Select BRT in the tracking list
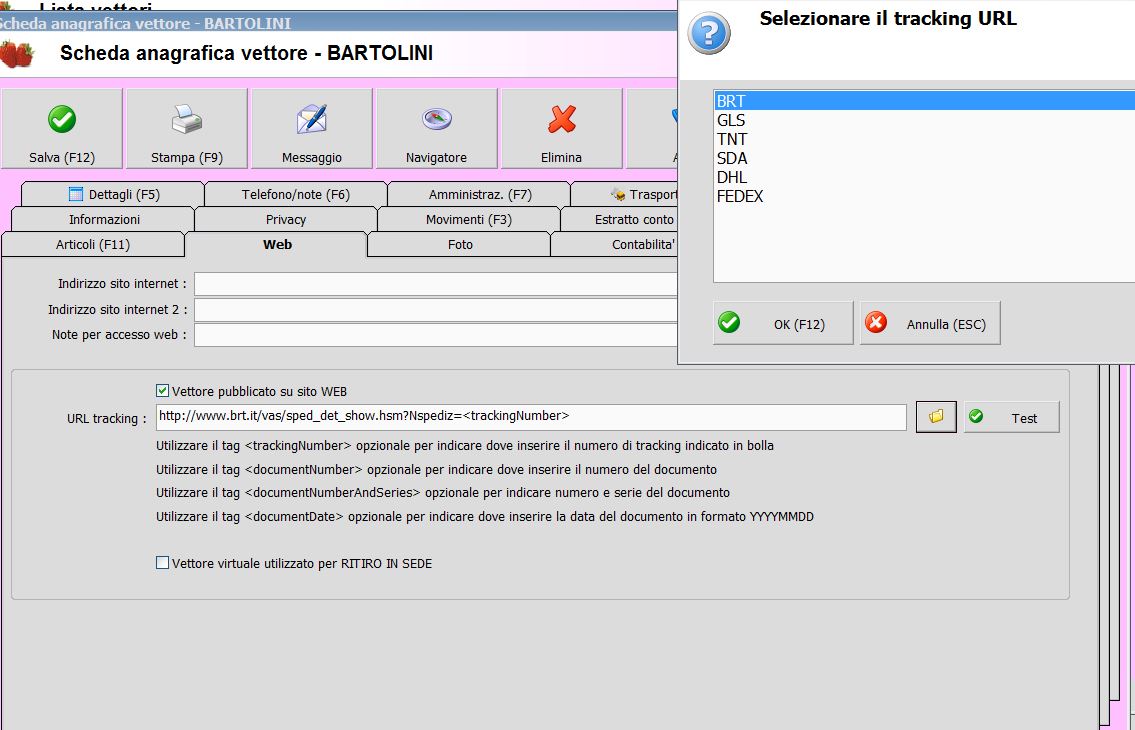 (924, 101)
